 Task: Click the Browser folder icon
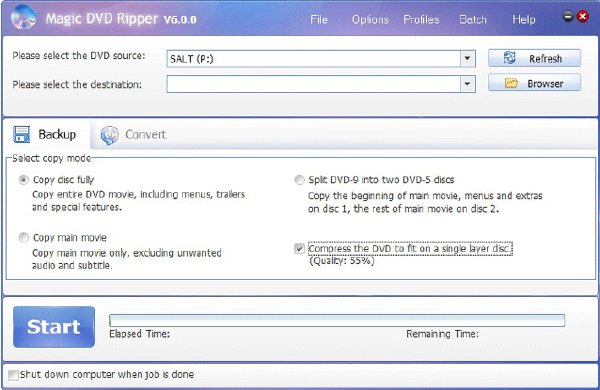click(511, 83)
